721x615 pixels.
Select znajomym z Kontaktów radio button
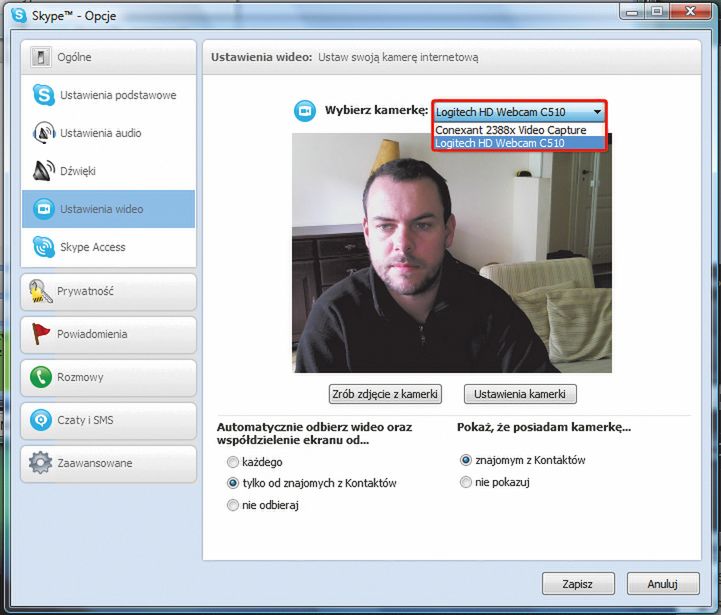[466, 460]
